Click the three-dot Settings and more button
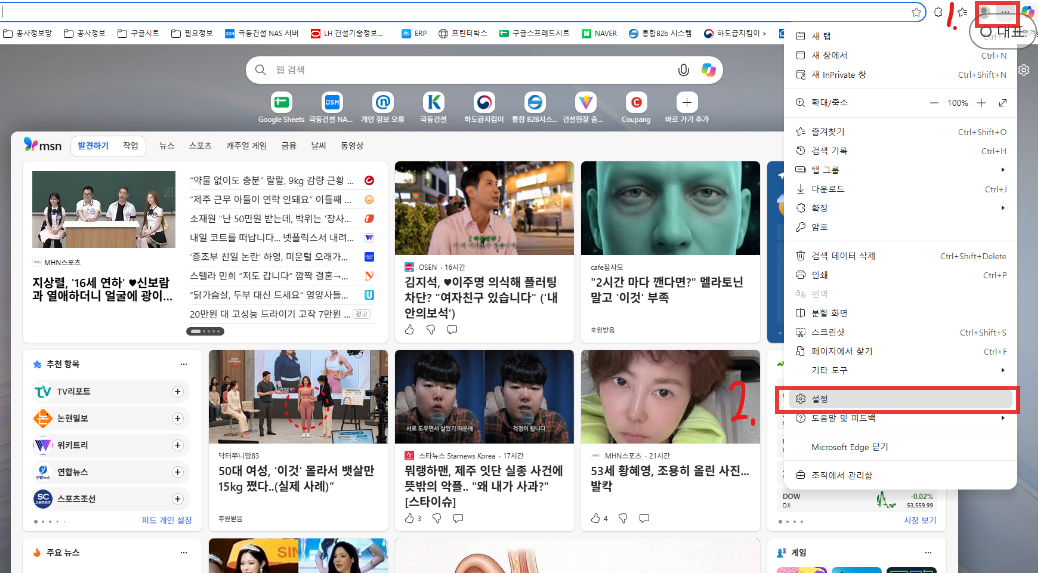 [1005, 12]
